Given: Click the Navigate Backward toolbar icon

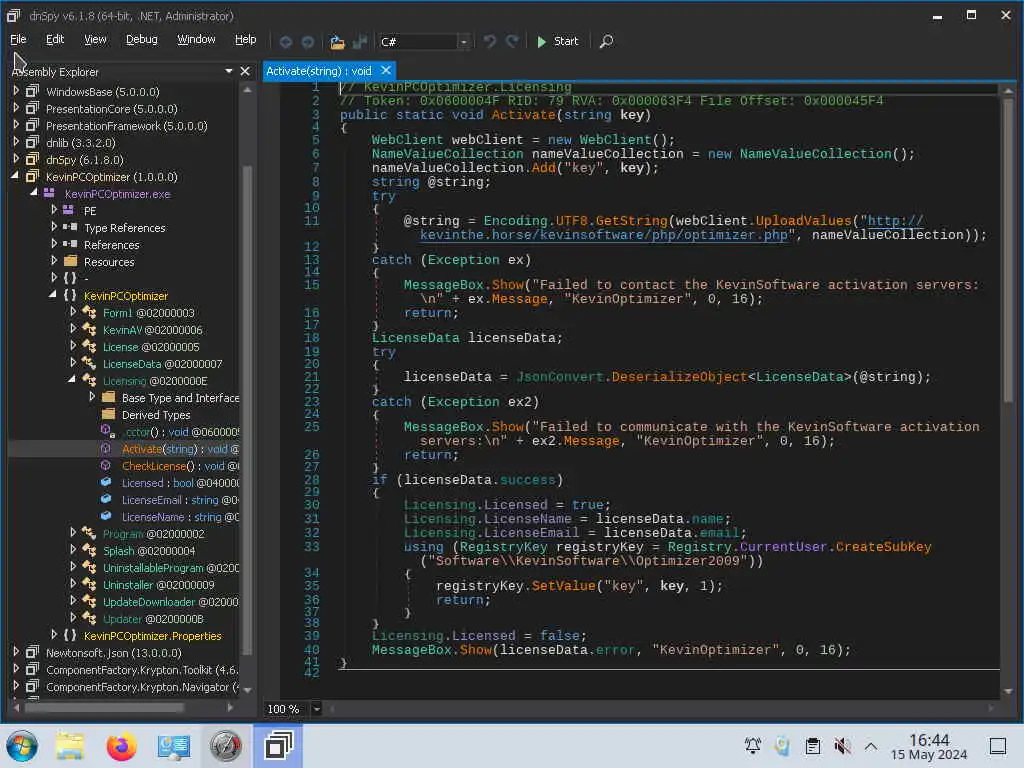Looking at the screenshot, I should pos(285,42).
